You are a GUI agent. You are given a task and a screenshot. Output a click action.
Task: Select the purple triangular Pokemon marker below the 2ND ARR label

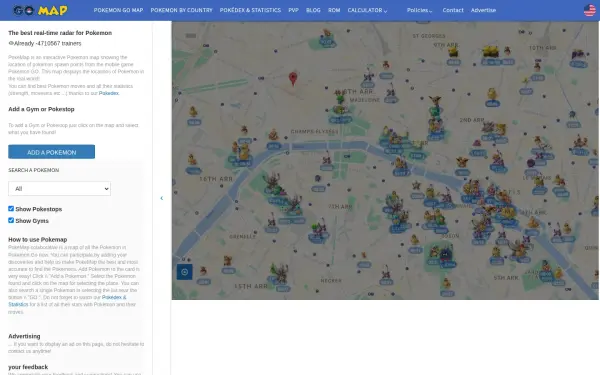pos(477,143)
